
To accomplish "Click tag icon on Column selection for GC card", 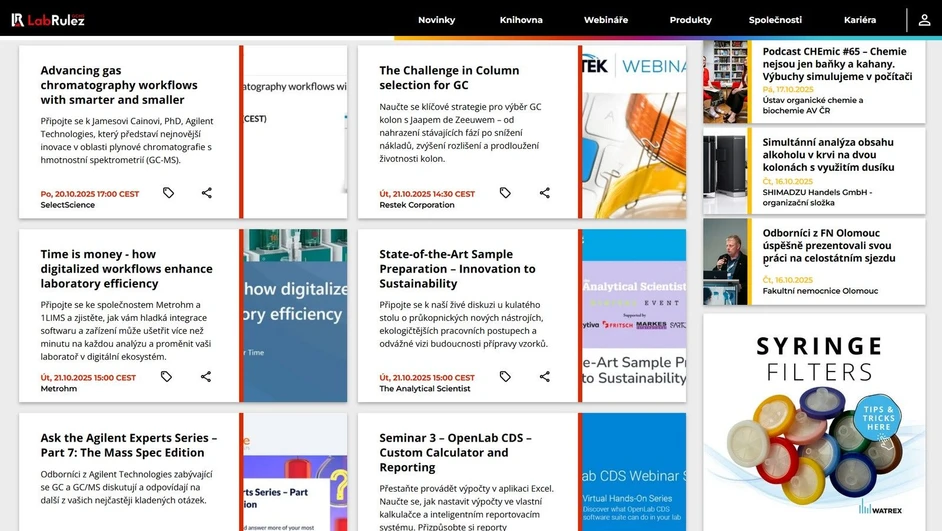I will (505, 193).
